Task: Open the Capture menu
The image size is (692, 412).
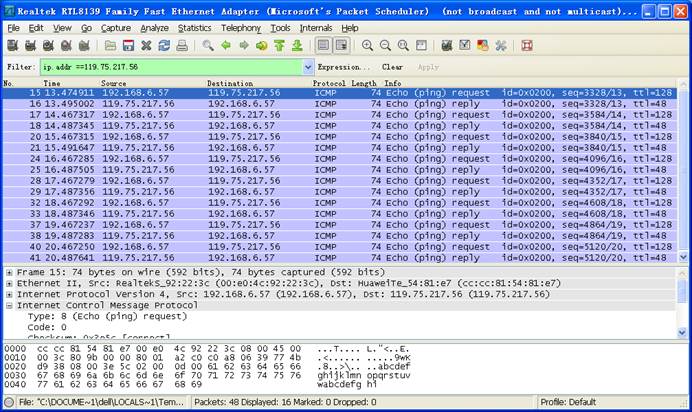Action: pyautogui.click(x=116, y=28)
